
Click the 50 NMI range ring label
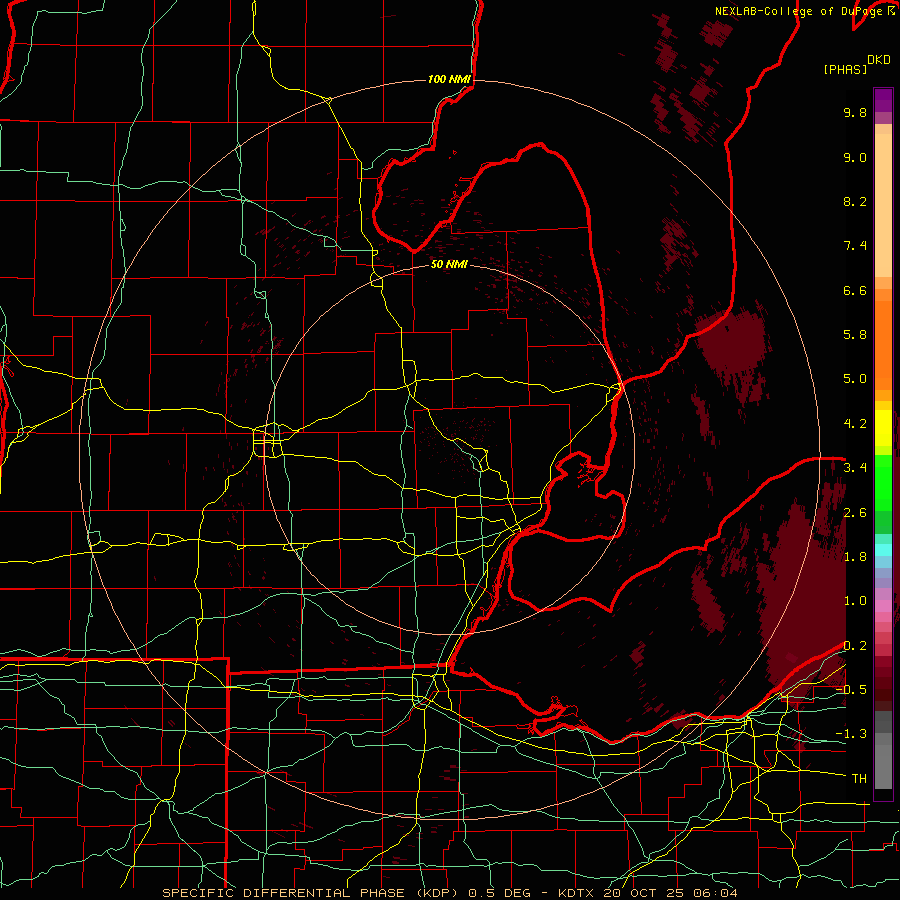[x=449, y=264]
